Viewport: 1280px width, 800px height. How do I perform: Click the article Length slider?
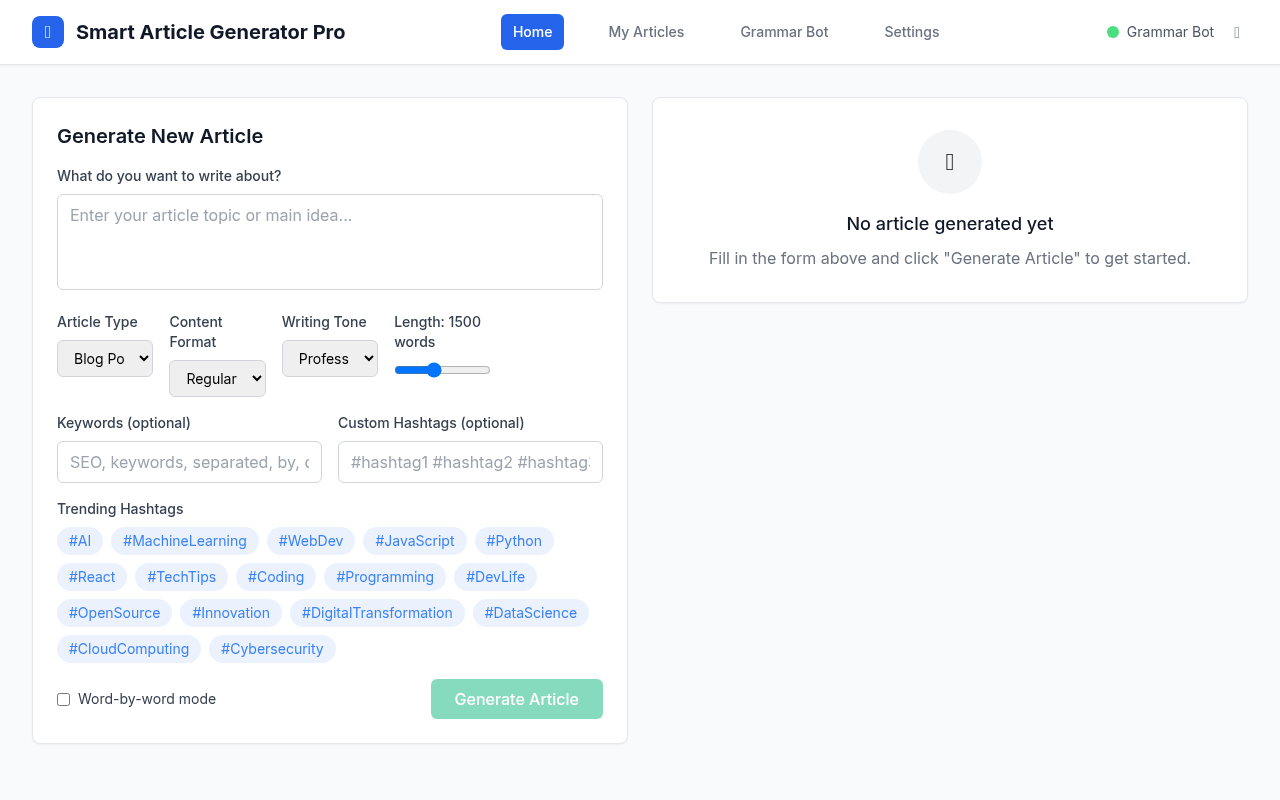click(442, 370)
